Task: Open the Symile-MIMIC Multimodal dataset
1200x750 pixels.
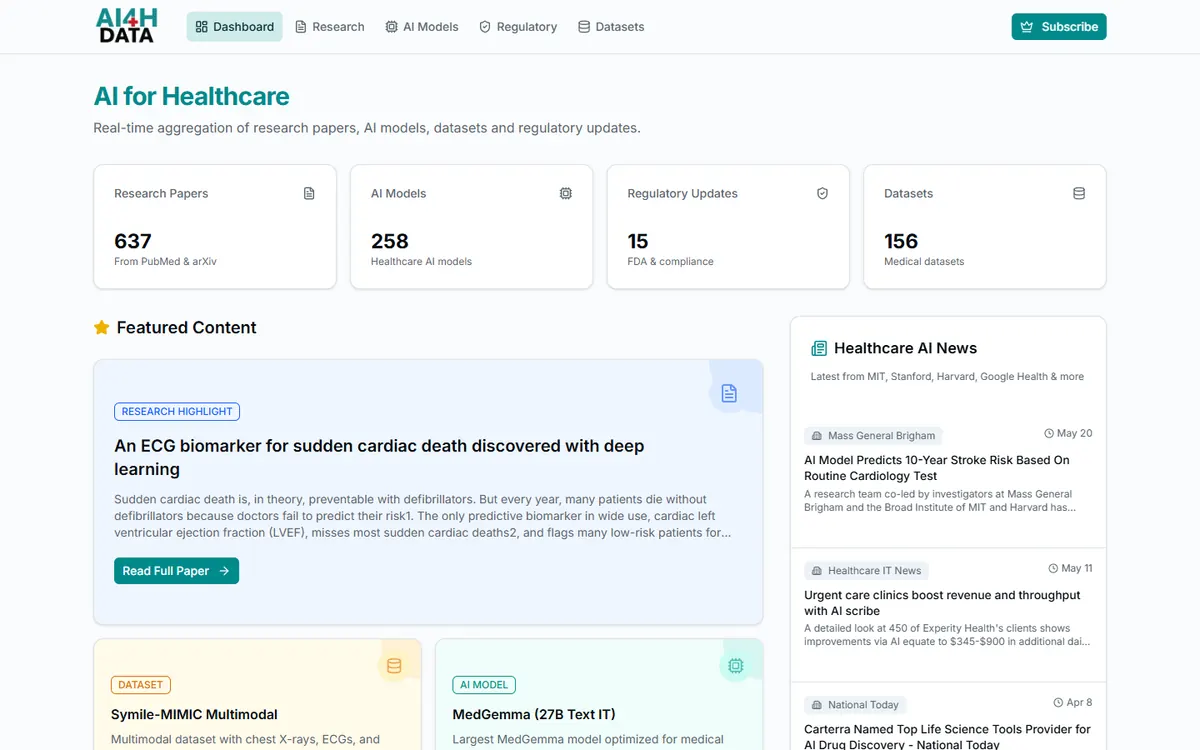Action: [194, 714]
